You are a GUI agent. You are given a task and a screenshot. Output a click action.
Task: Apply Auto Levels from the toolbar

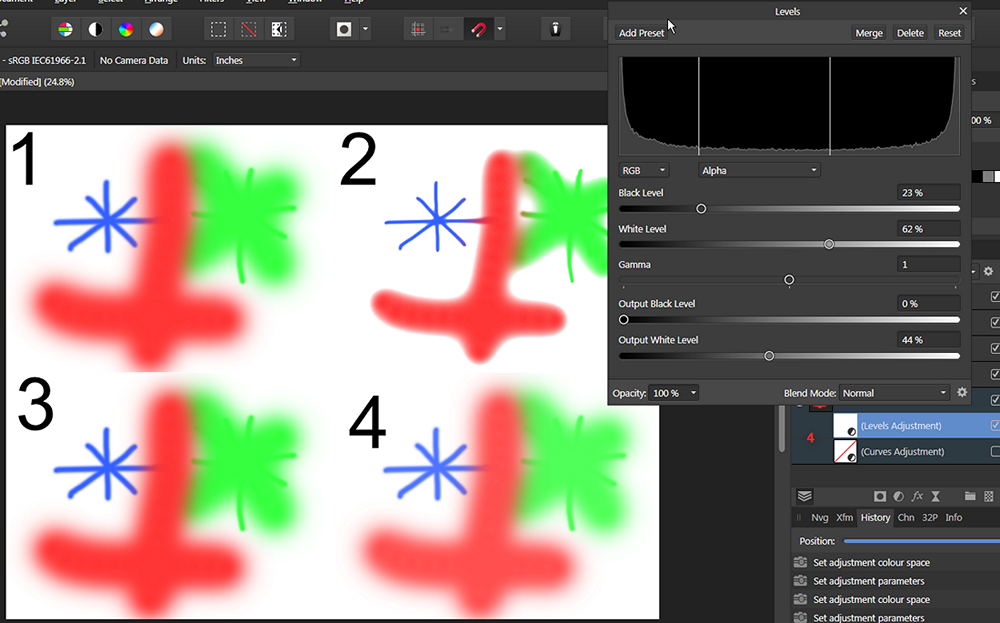pos(65,29)
